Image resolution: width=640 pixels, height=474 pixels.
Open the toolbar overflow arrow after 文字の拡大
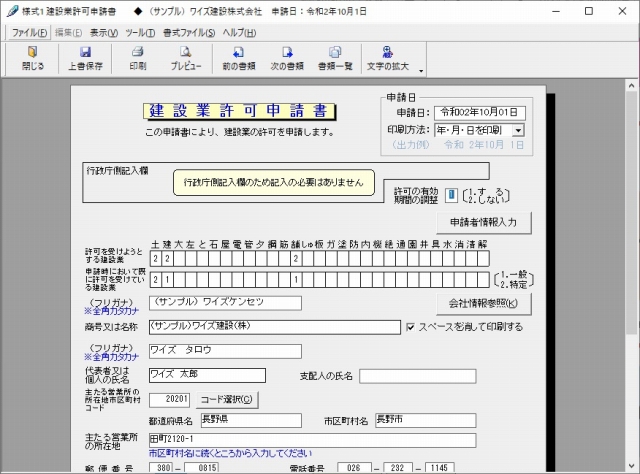tap(422, 71)
